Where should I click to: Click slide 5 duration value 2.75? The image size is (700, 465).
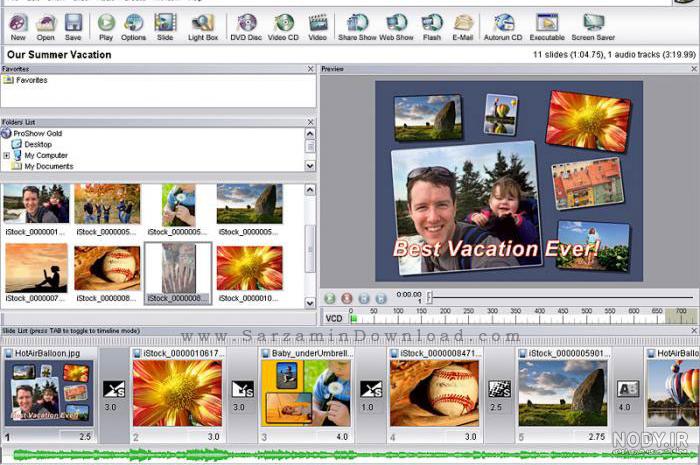(x=596, y=436)
